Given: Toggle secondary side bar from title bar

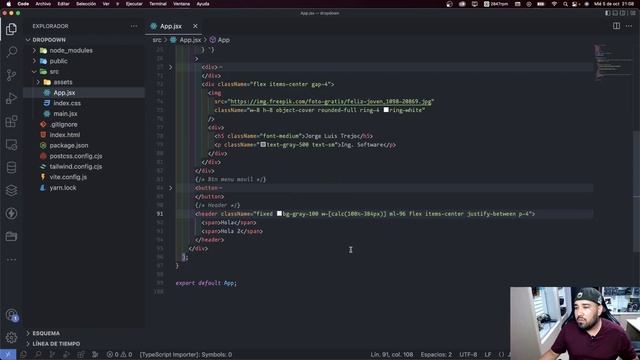Looking at the screenshot, I should tap(623, 13).
